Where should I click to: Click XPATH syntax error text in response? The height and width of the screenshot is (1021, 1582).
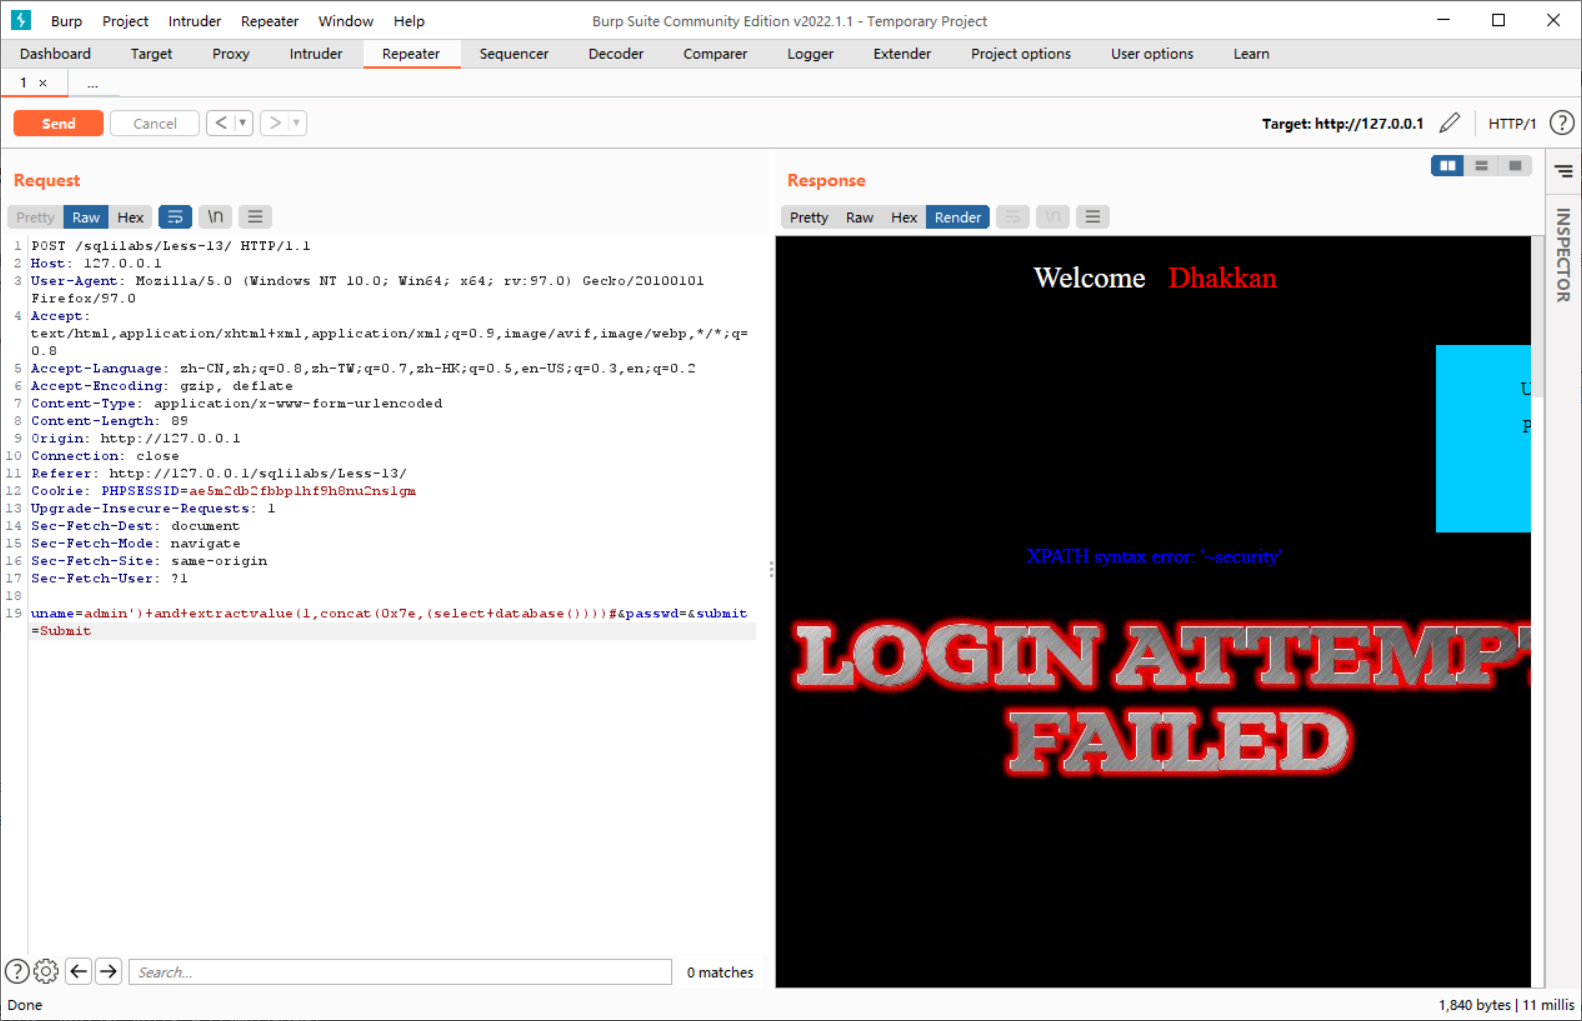(1154, 557)
